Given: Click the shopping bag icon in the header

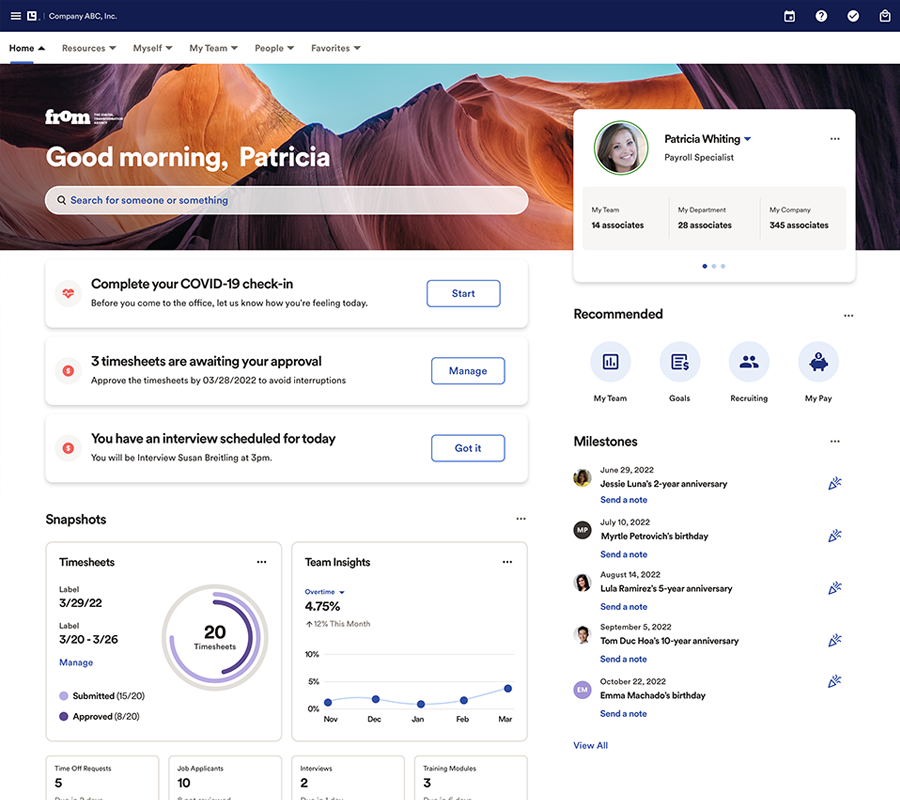Looking at the screenshot, I should [x=884, y=16].
